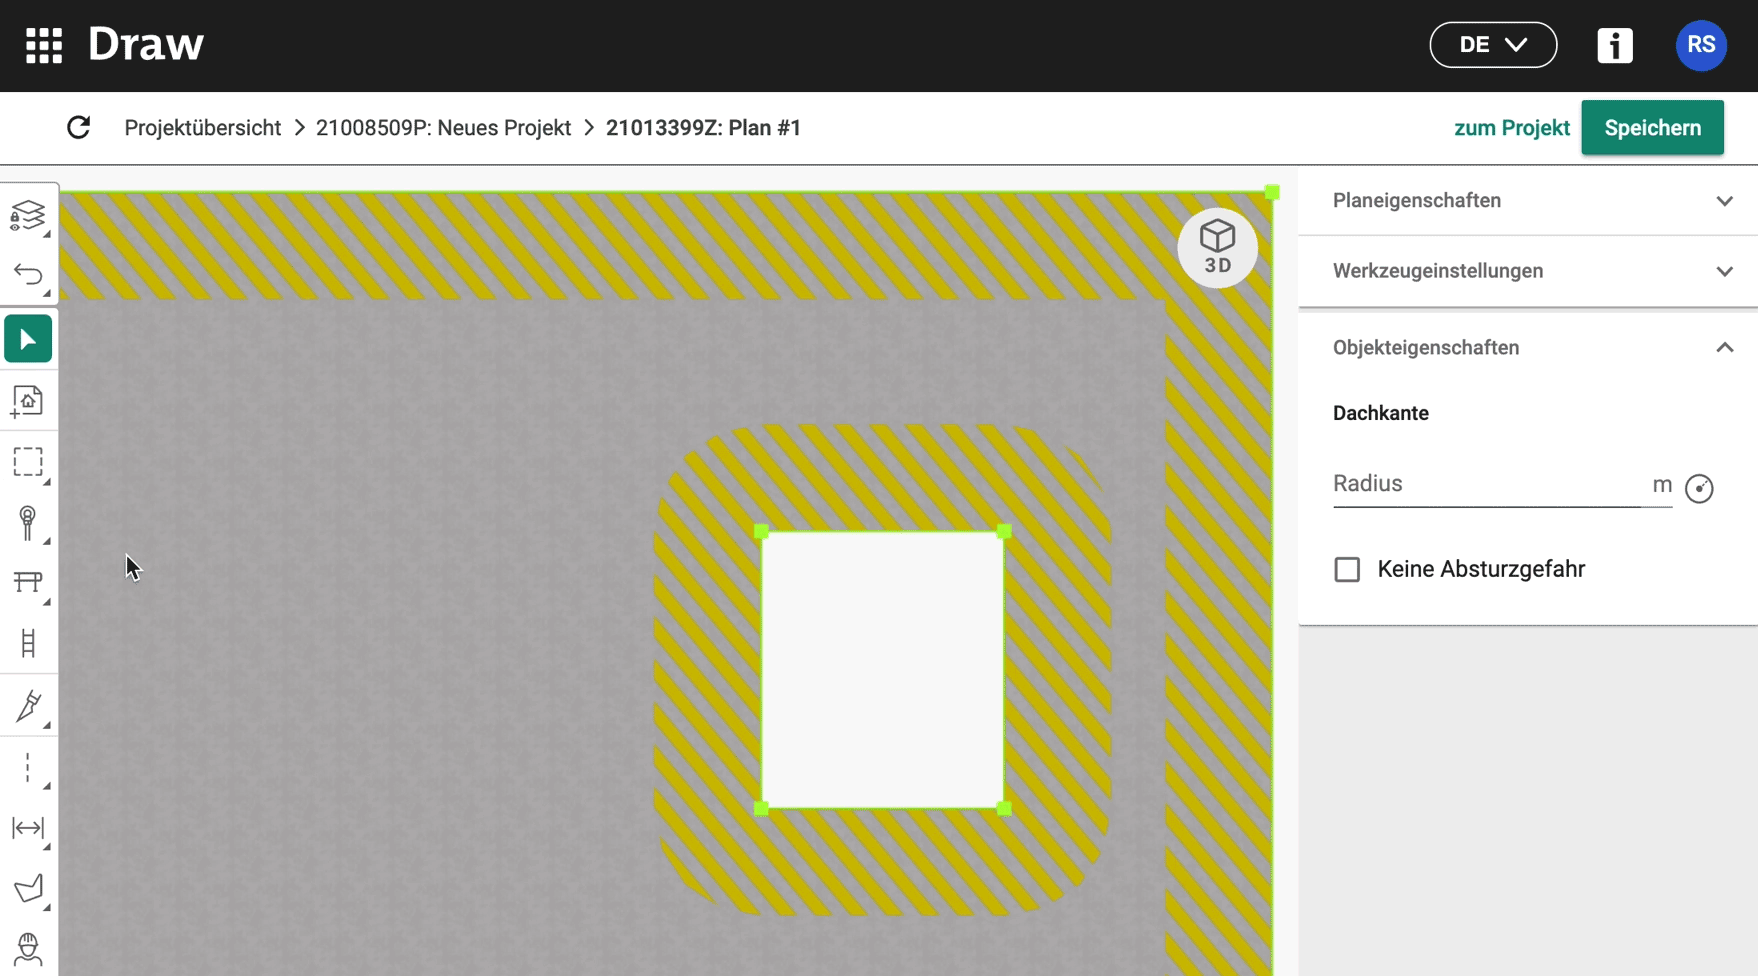Open the 21008509P: Neues Projekt breadcrumb
This screenshot has height=976, width=1758.
(x=443, y=128)
